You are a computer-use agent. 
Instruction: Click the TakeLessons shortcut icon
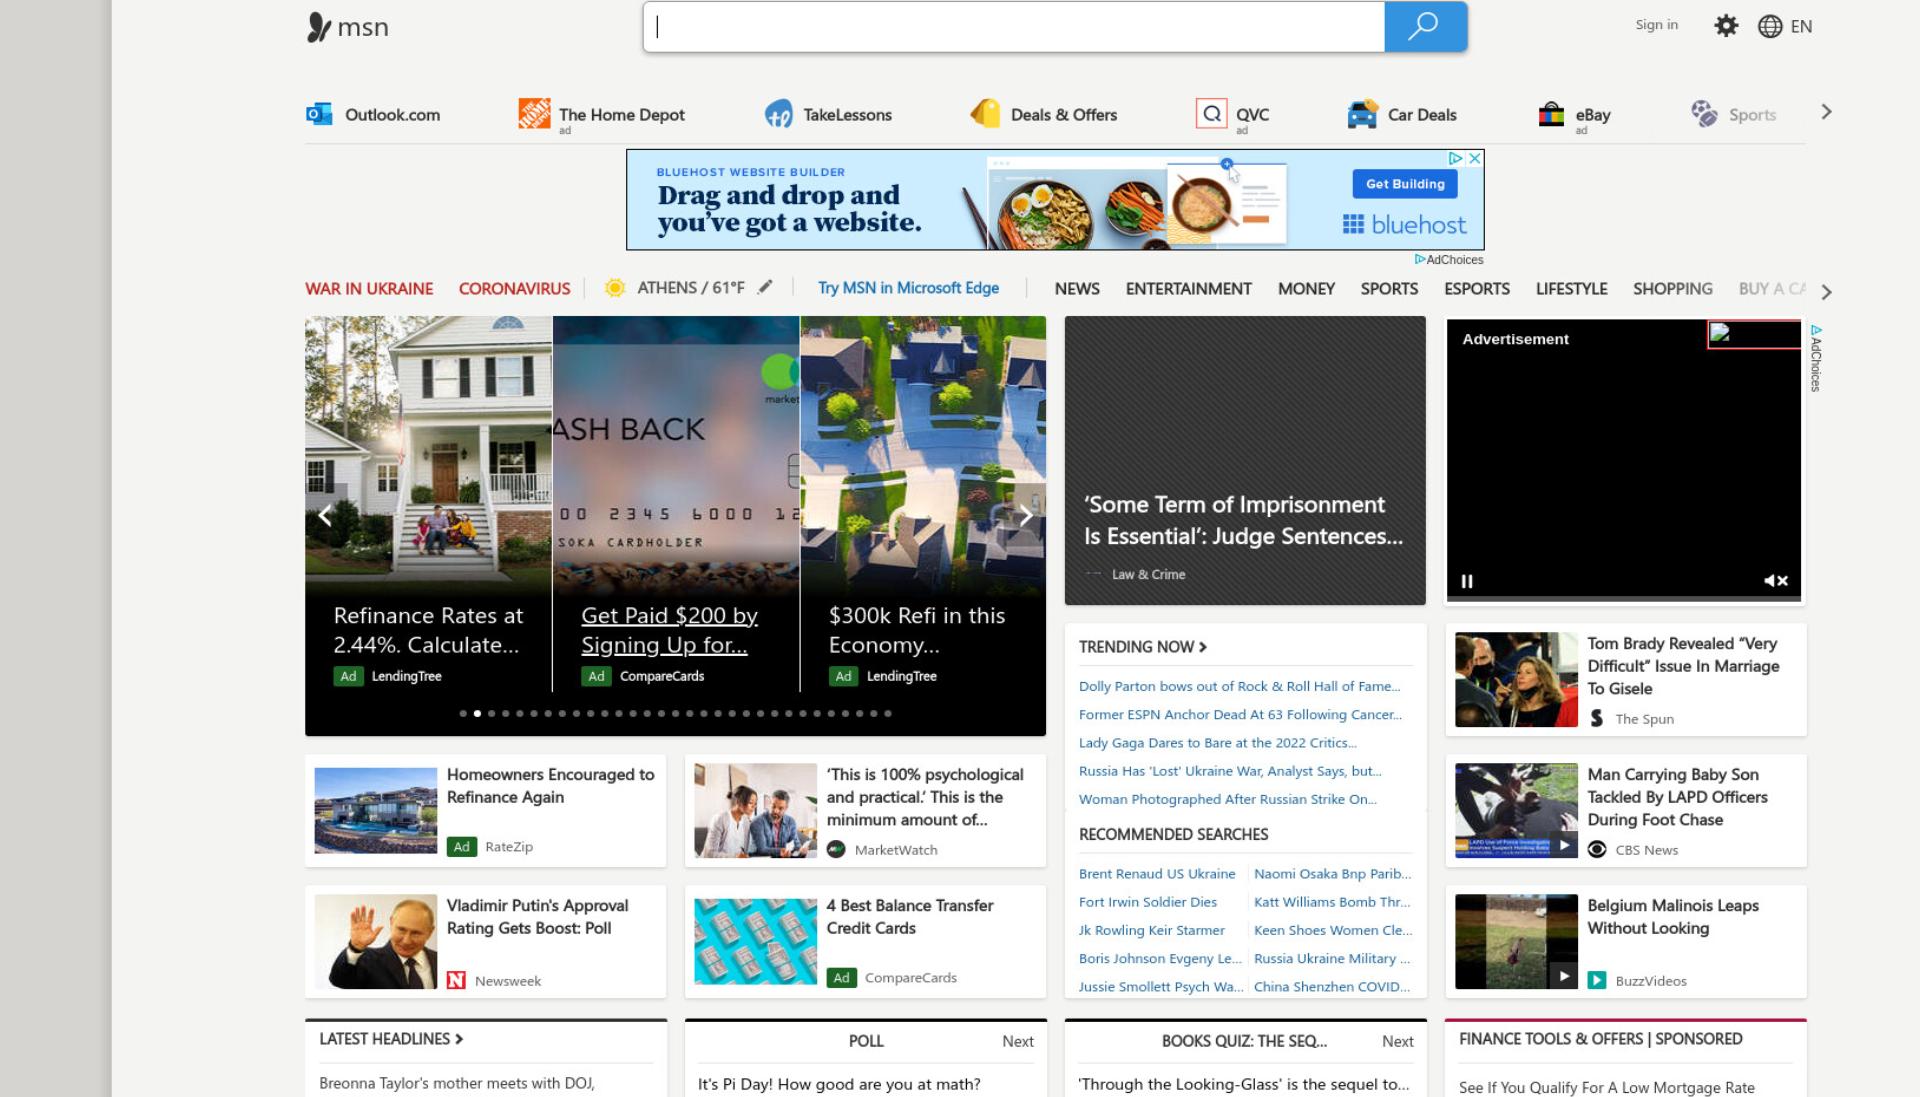point(778,114)
